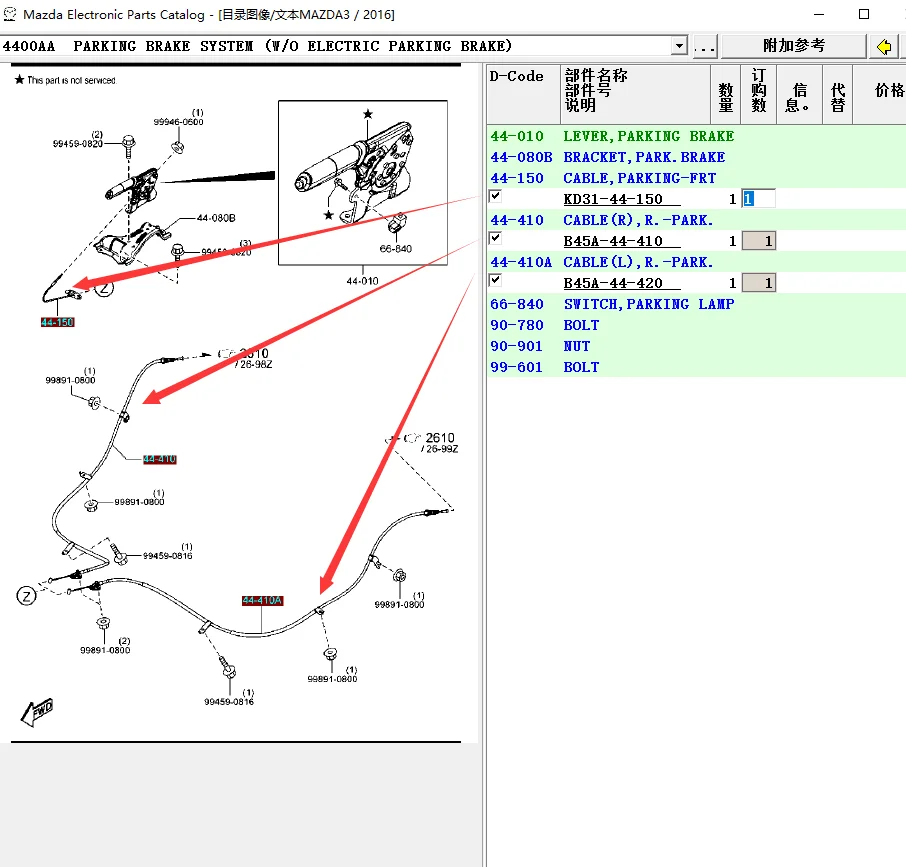Select the 90-780 BOLT row
Image resolution: width=906 pixels, height=867 pixels.
[696, 325]
